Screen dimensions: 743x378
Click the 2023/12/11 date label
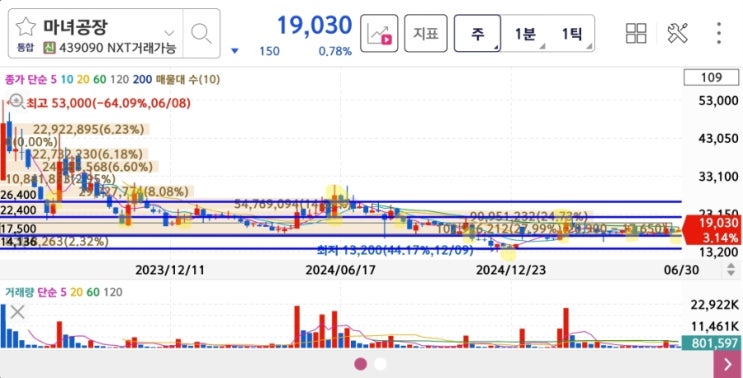170,270
